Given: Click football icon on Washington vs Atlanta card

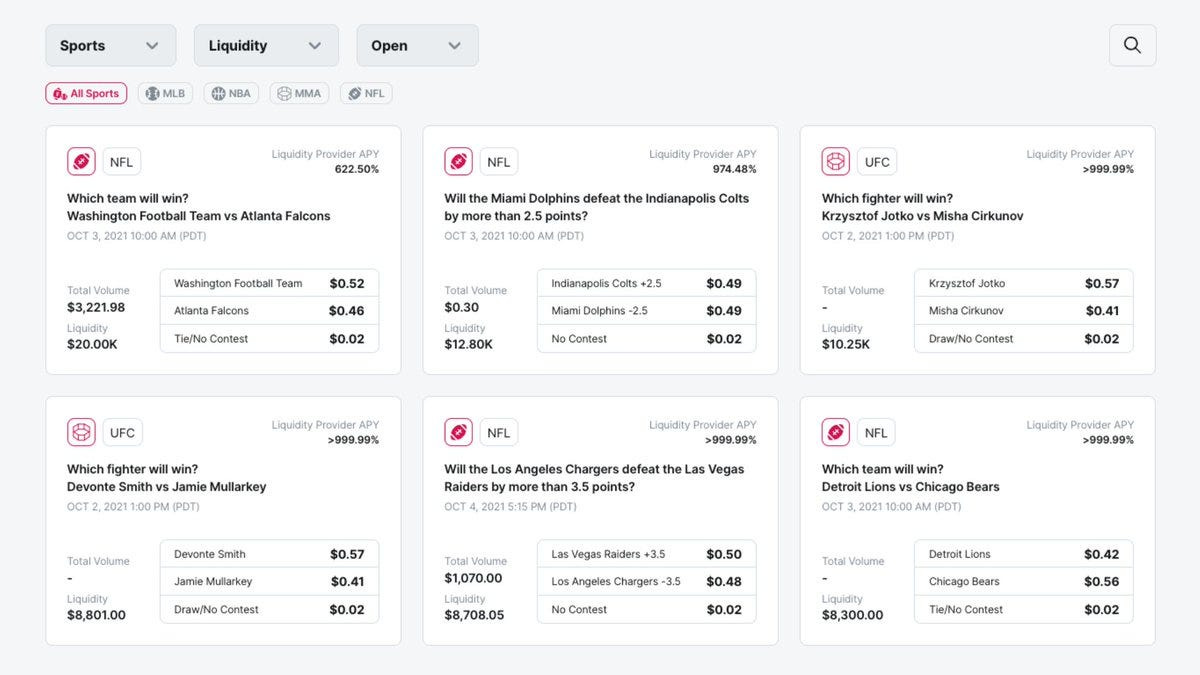Looking at the screenshot, I should pos(81,161).
